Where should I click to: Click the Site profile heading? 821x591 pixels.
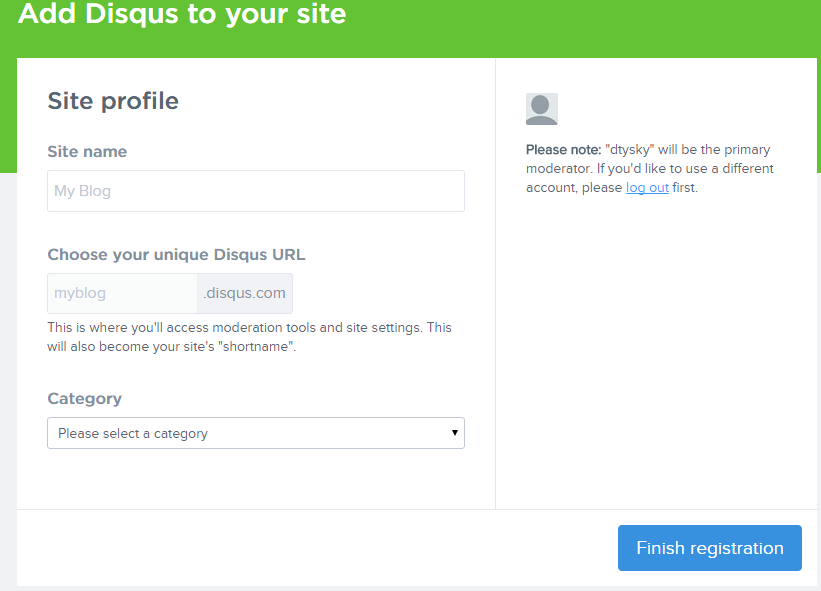click(113, 101)
